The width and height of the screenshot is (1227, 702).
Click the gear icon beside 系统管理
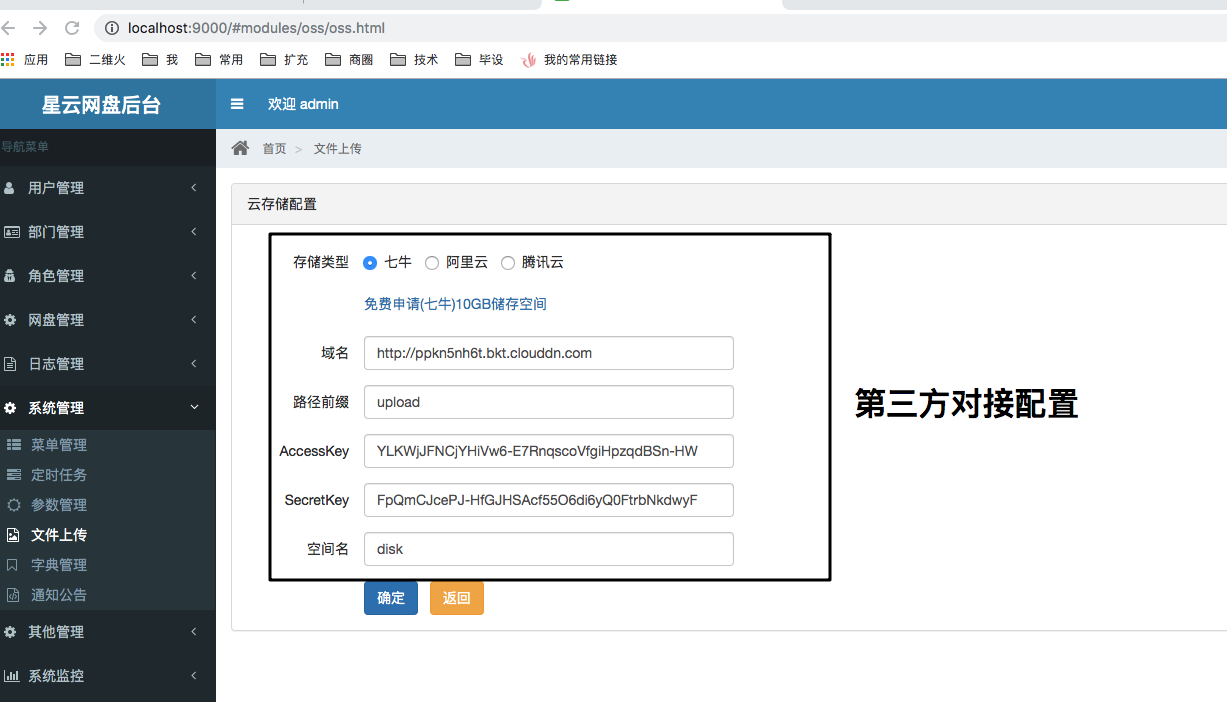(x=10, y=408)
